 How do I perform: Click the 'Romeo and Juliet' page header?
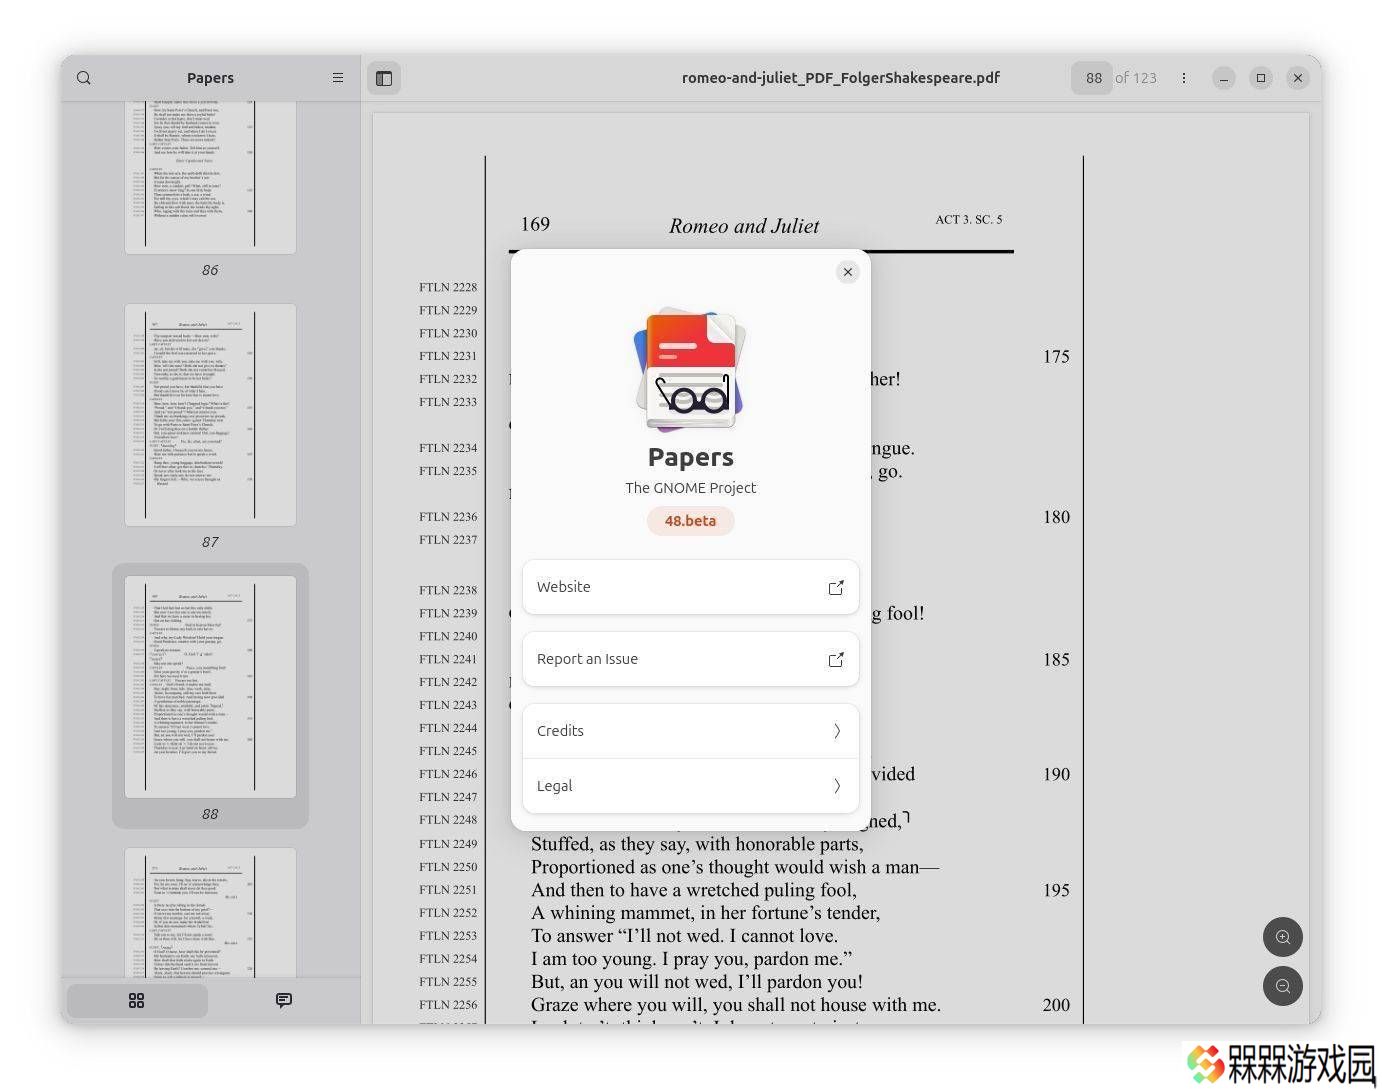pyautogui.click(x=744, y=226)
